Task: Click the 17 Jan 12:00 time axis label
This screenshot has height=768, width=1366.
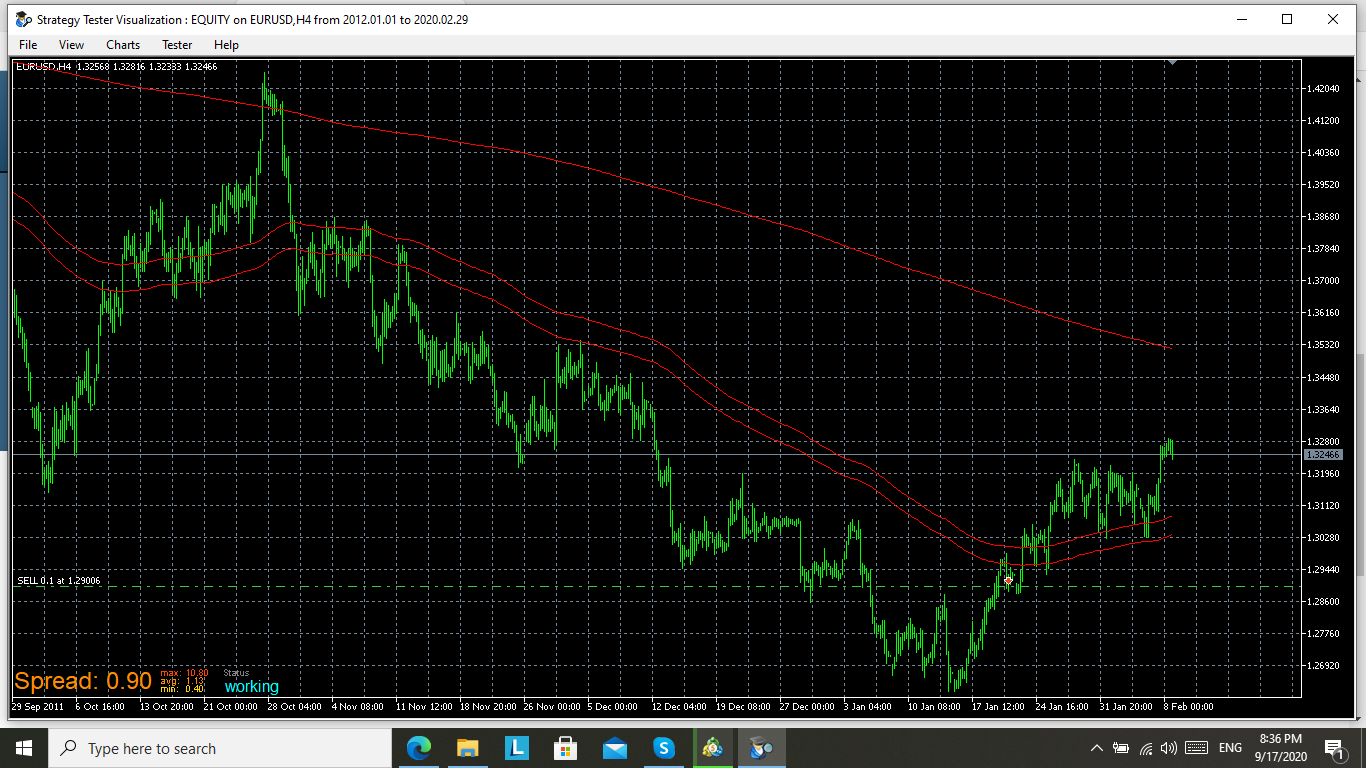Action: (998, 707)
